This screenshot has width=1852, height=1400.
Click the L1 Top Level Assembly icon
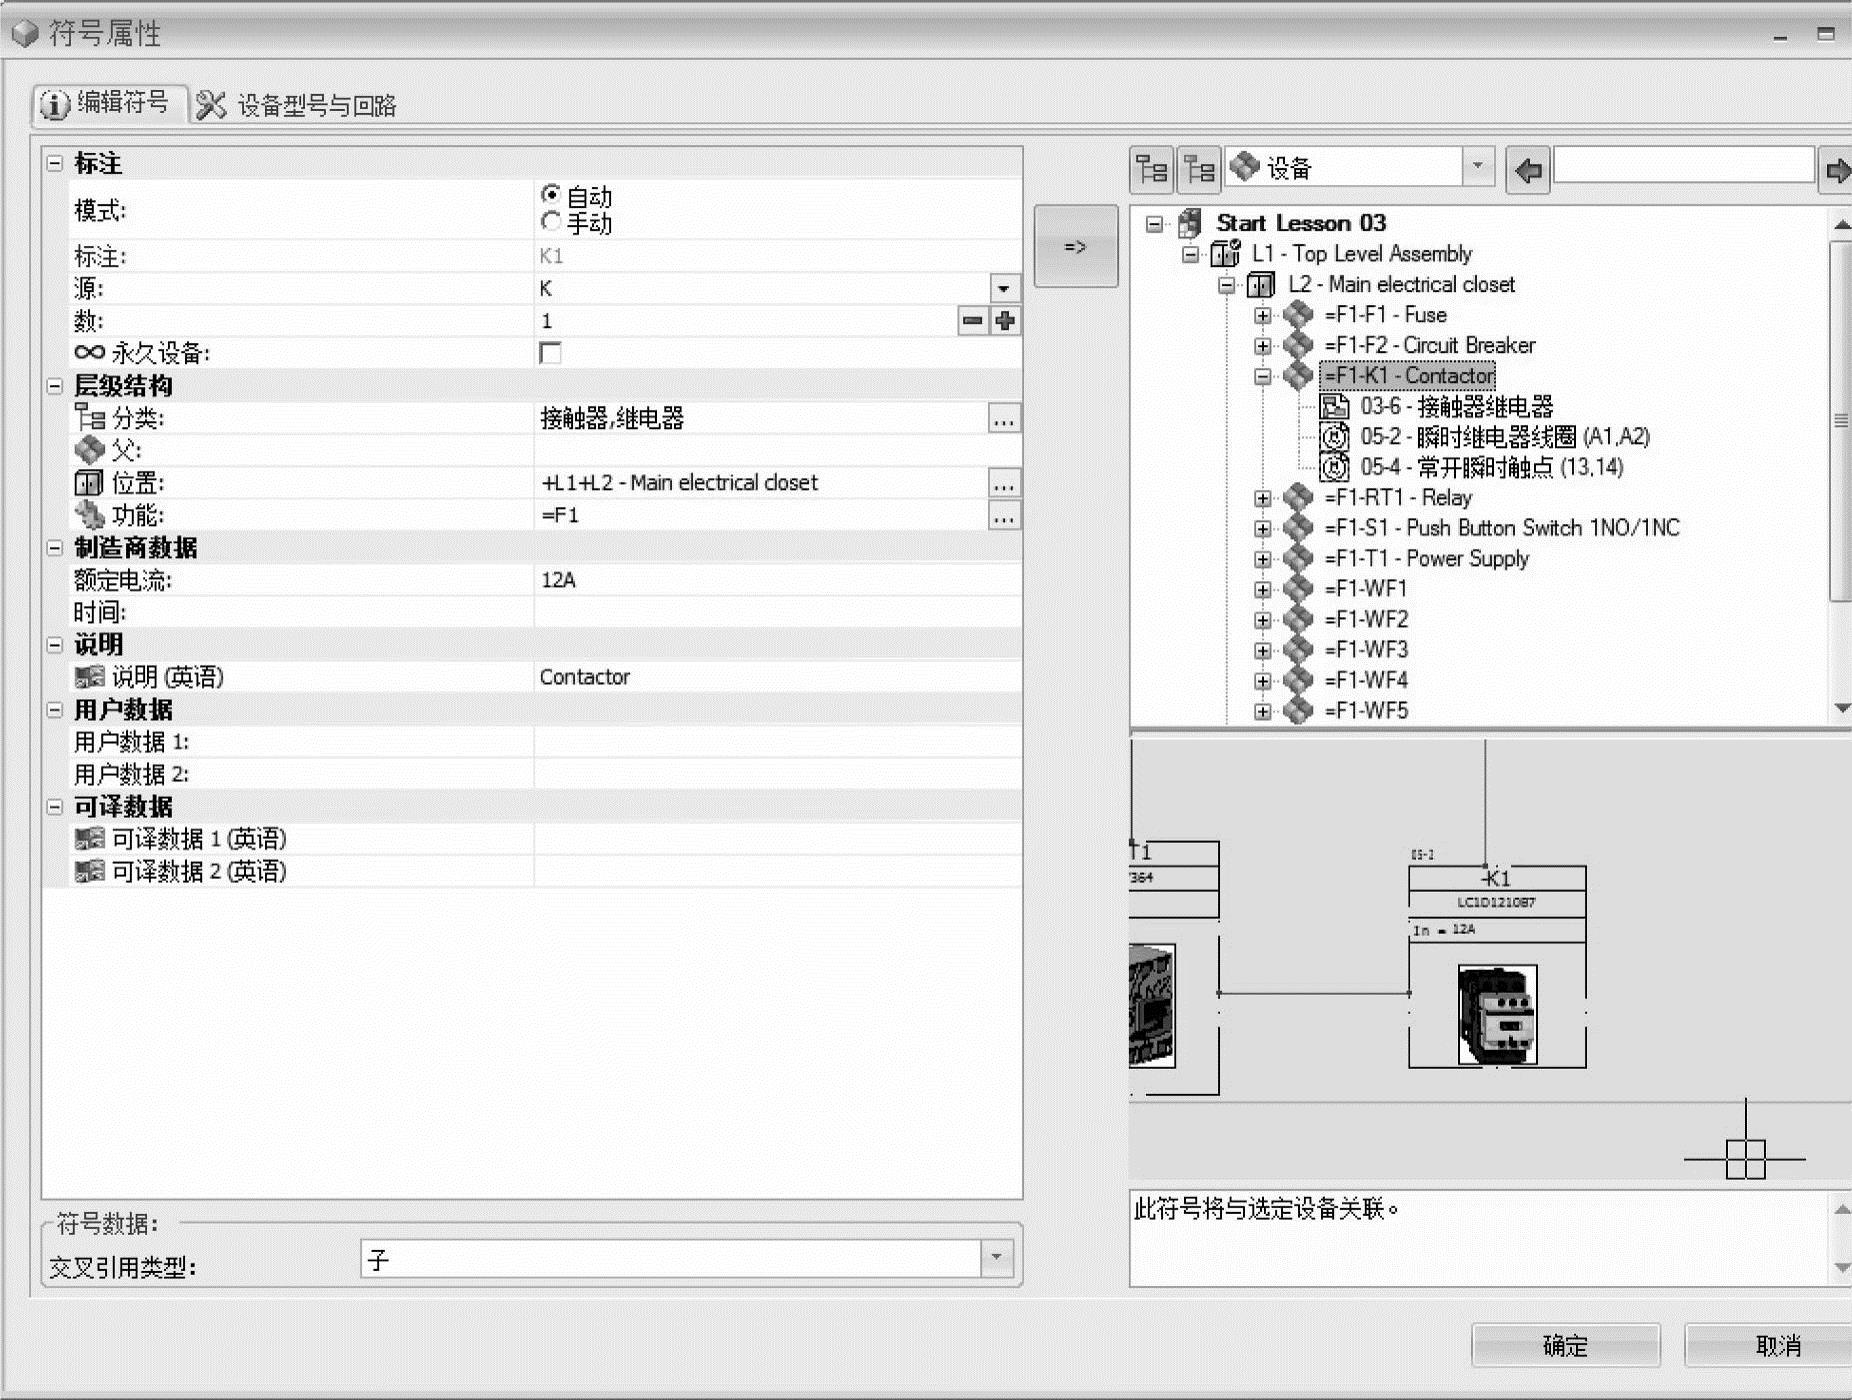pyautogui.click(x=1225, y=254)
